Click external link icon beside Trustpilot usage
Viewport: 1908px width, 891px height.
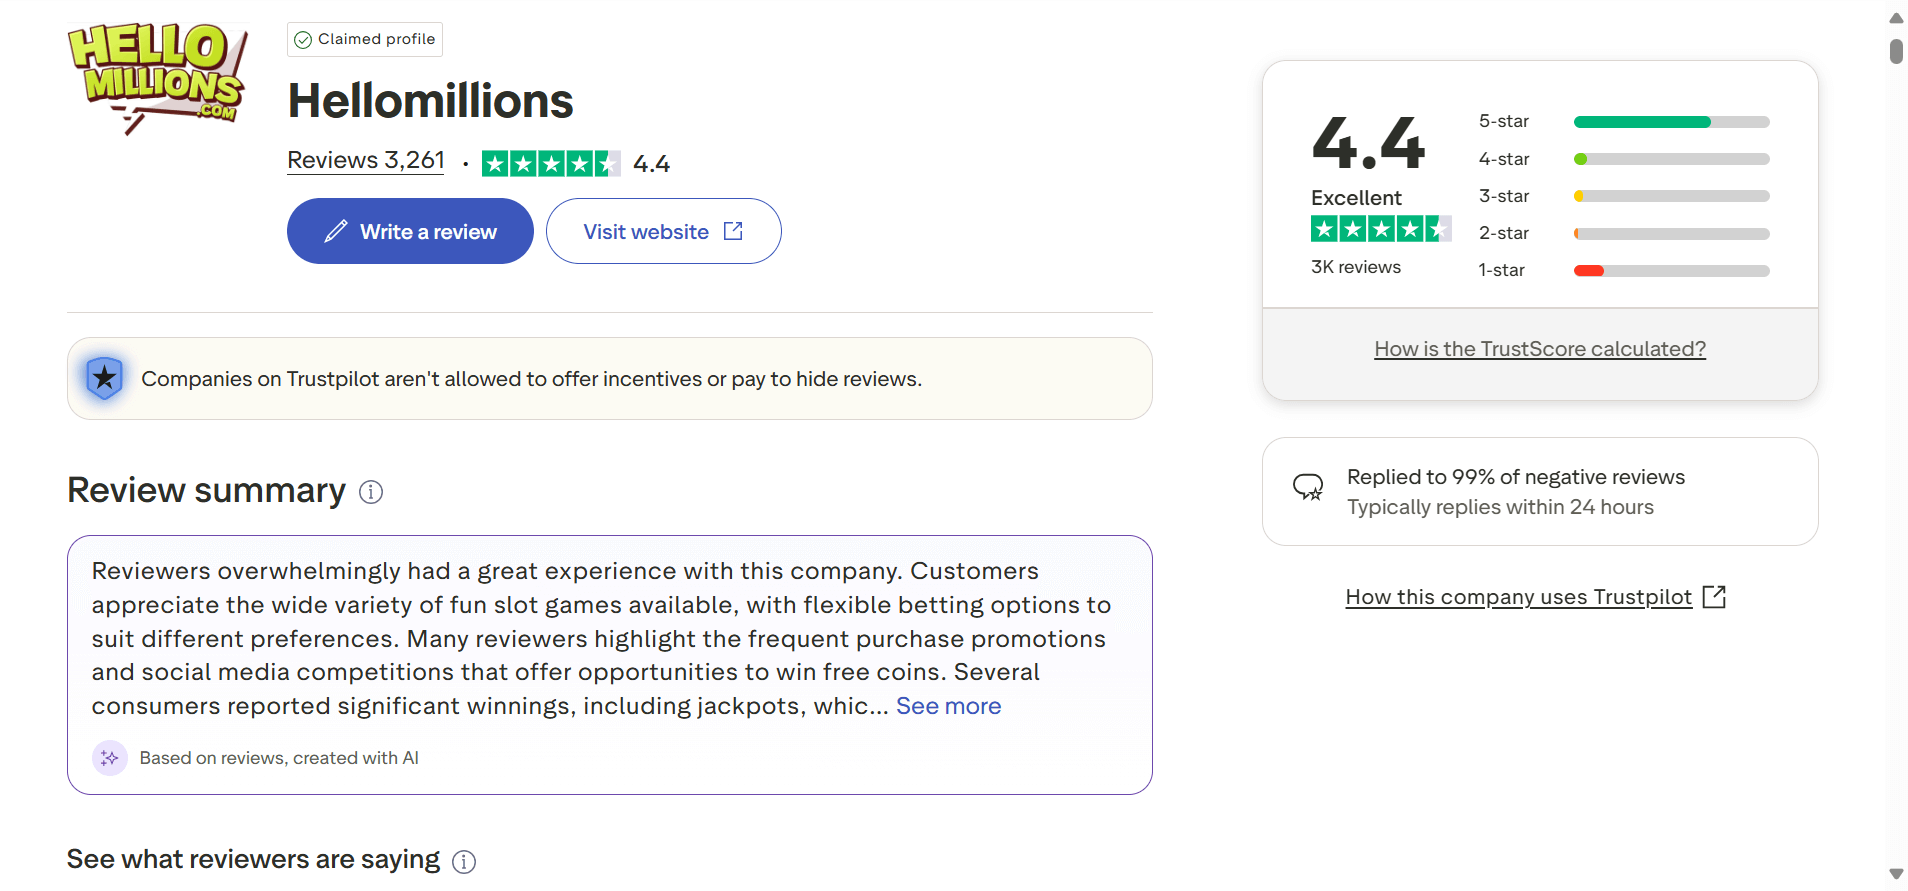(1714, 597)
